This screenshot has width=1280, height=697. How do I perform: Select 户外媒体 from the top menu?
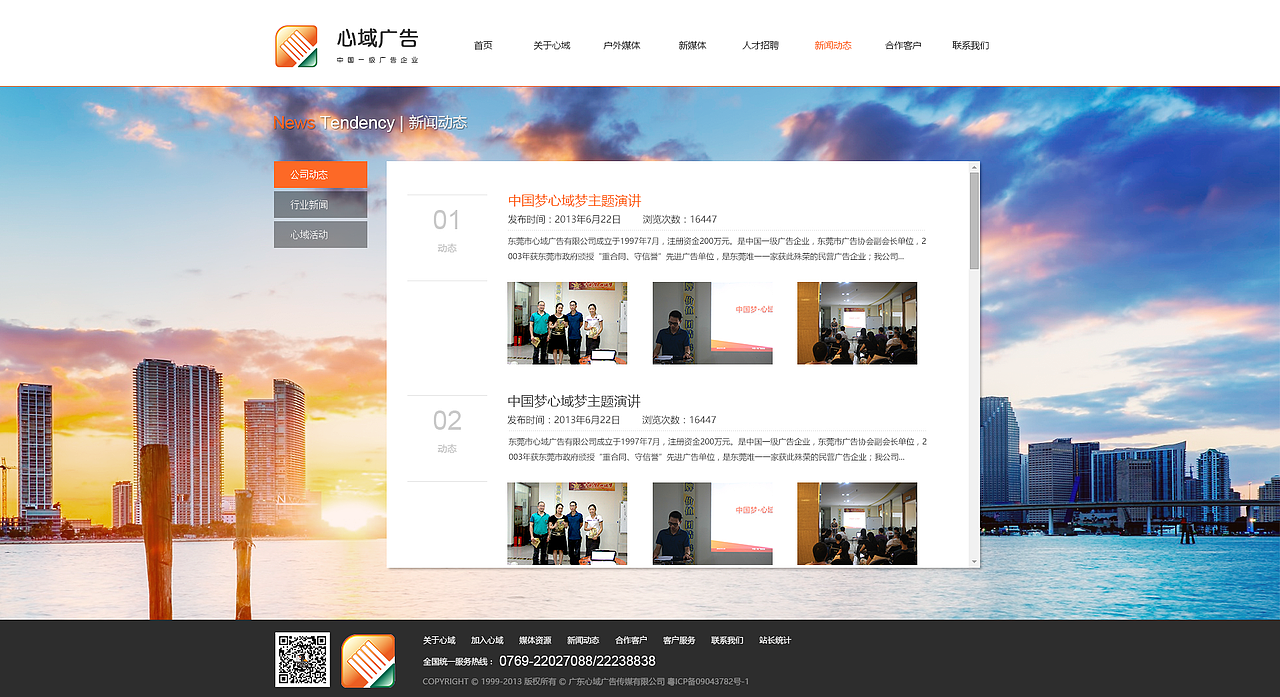click(x=623, y=45)
